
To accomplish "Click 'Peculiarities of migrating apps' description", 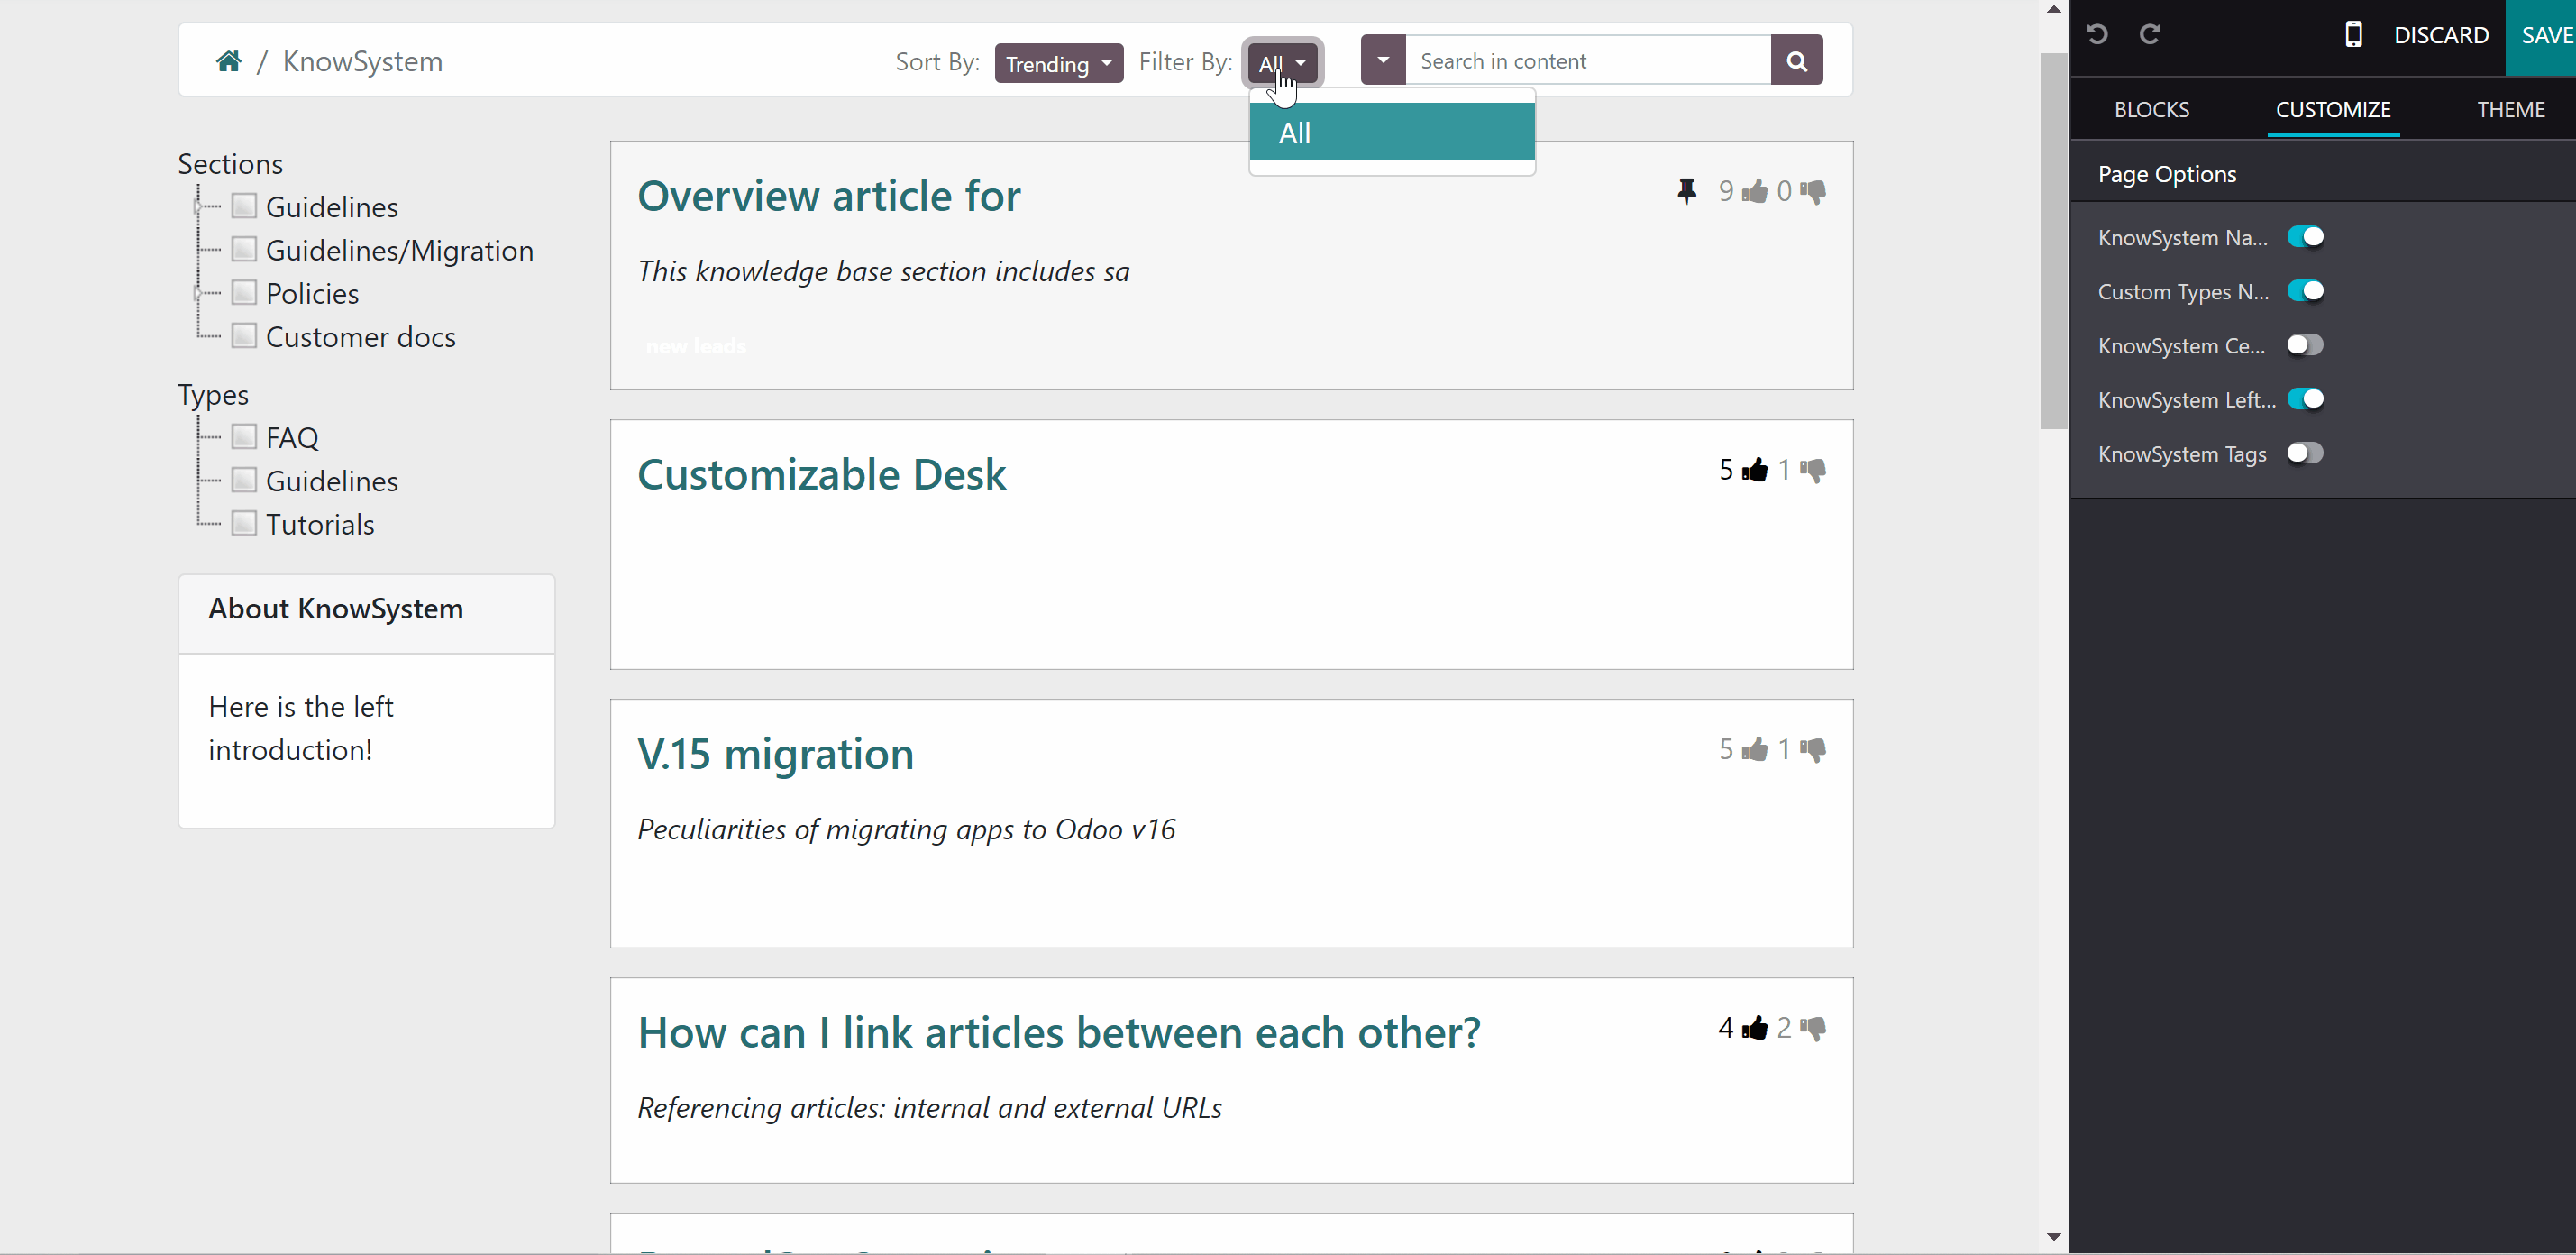I will pyautogui.click(x=907, y=829).
